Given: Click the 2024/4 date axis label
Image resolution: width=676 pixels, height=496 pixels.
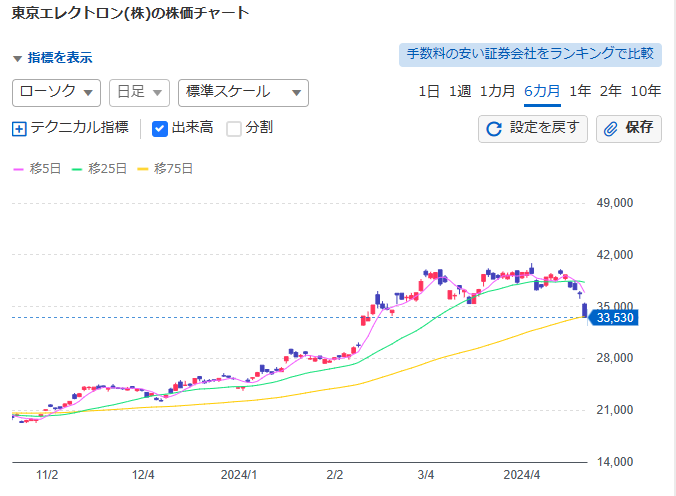Looking at the screenshot, I should [x=522, y=475].
